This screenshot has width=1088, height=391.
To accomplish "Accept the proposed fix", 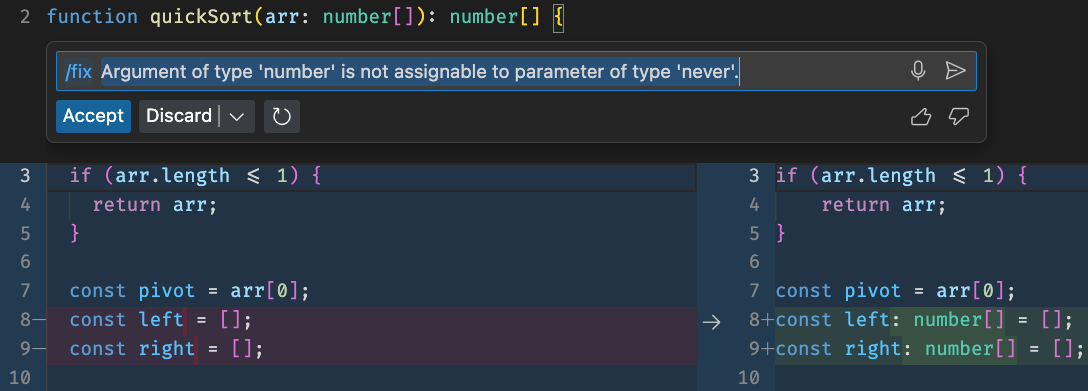I will (93, 116).
